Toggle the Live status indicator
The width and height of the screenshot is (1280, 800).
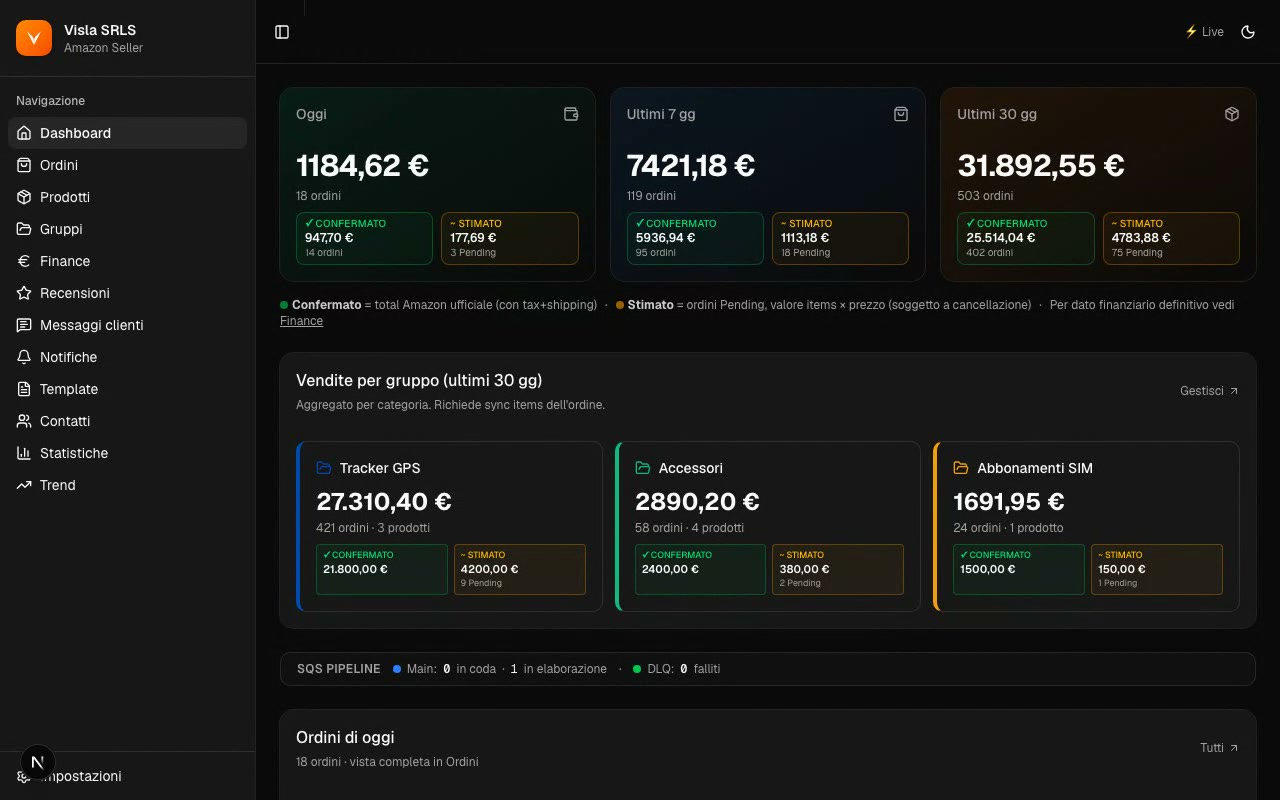[1204, 32]
